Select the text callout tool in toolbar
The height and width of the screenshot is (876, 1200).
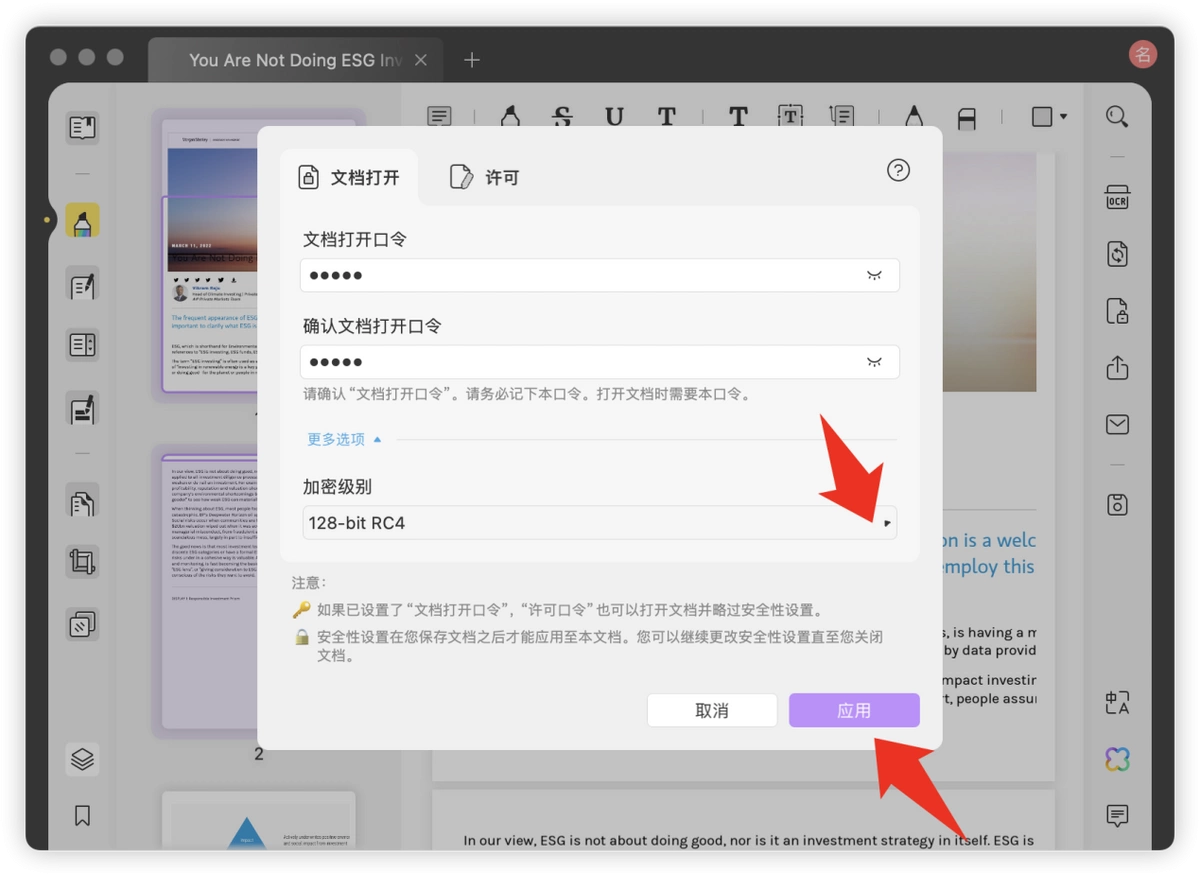point(842,117)
